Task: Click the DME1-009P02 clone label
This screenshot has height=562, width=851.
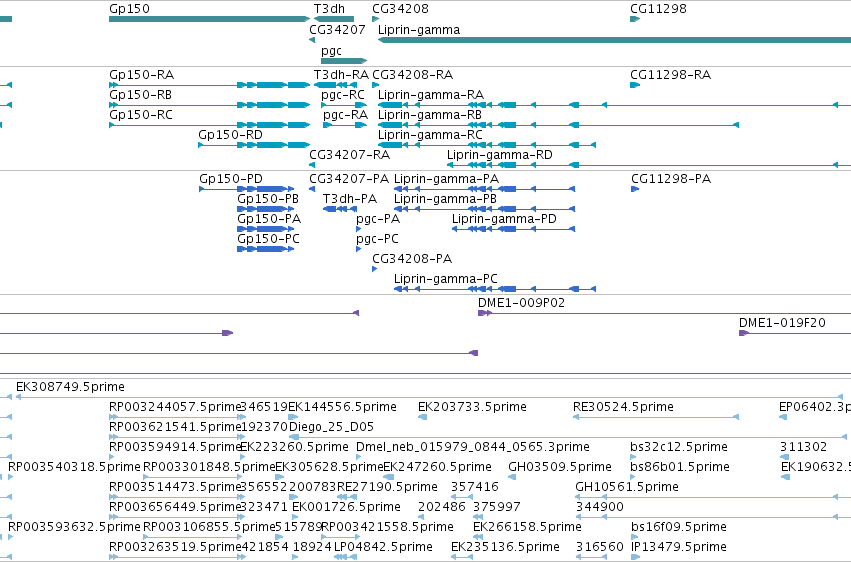Action: click(x=522, y=303)
